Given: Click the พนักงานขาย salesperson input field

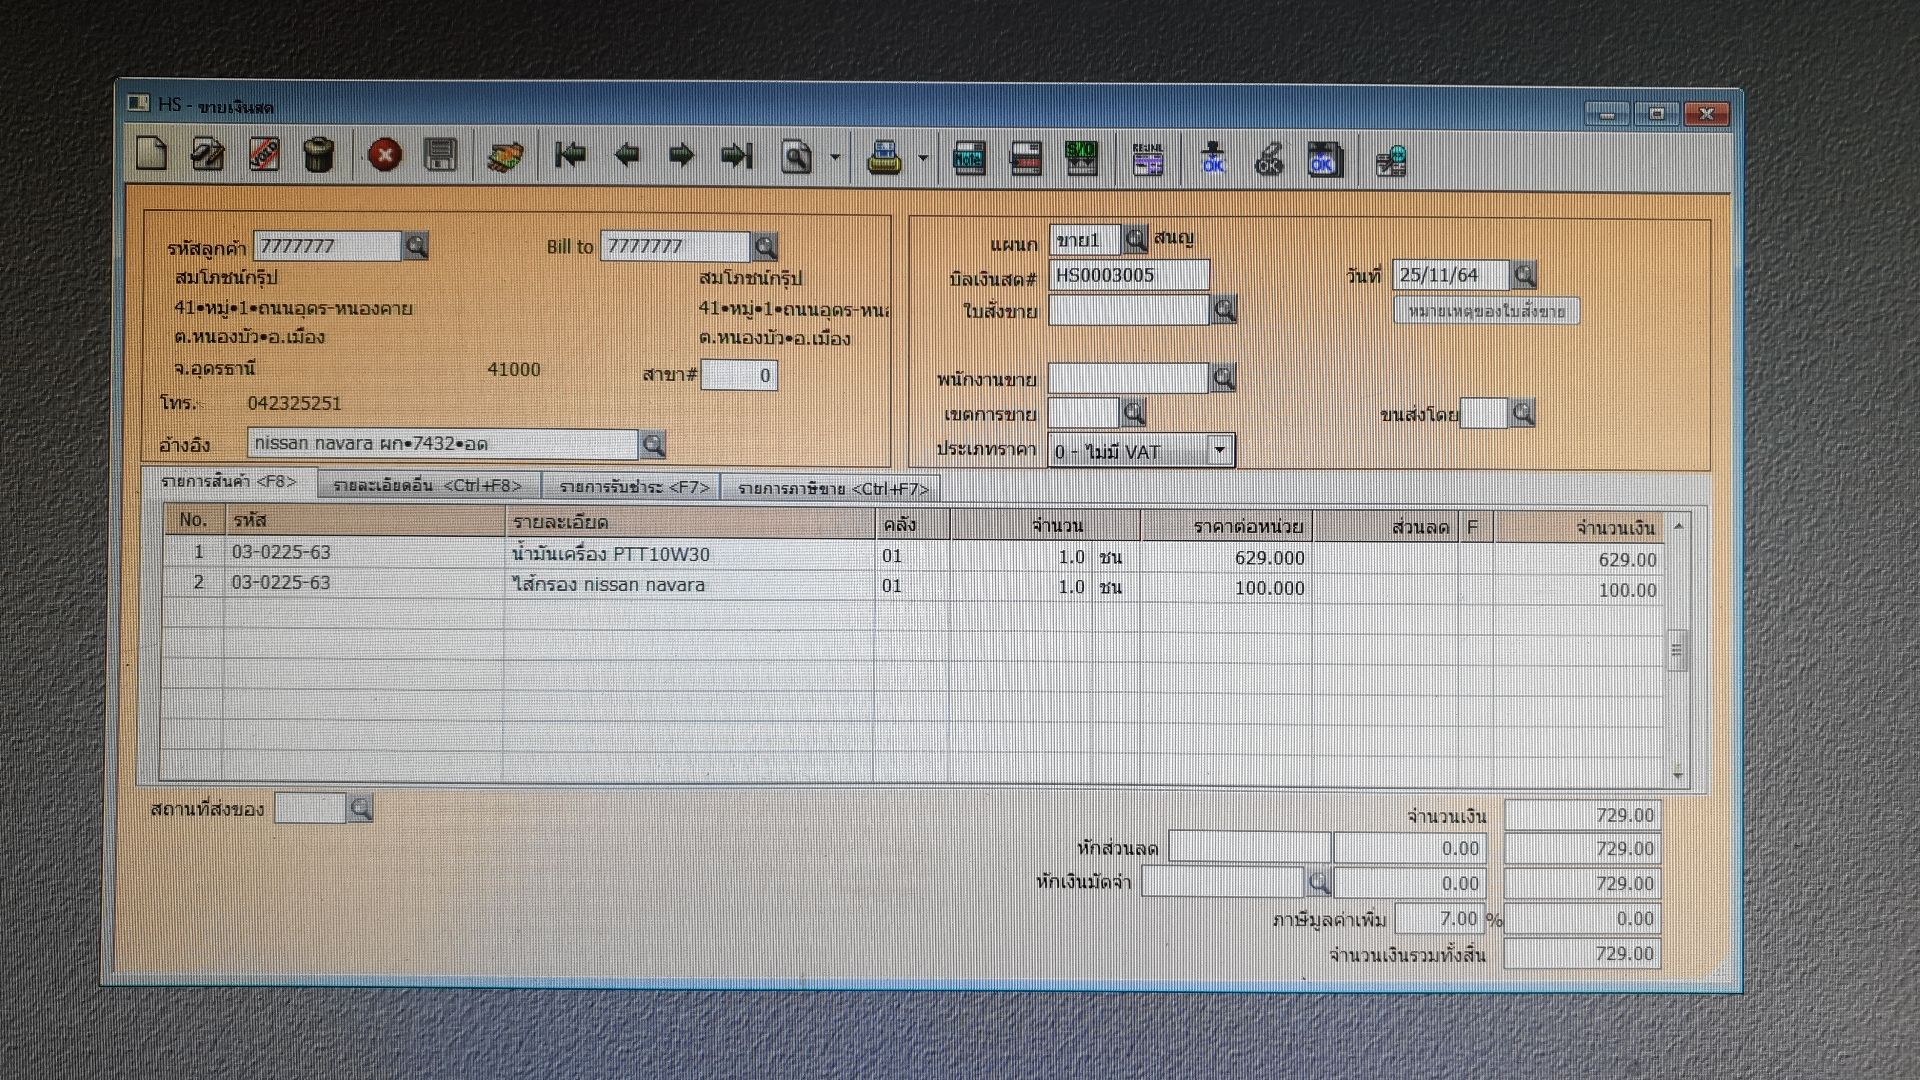Looking at the screenshot, I should 1128,378.
